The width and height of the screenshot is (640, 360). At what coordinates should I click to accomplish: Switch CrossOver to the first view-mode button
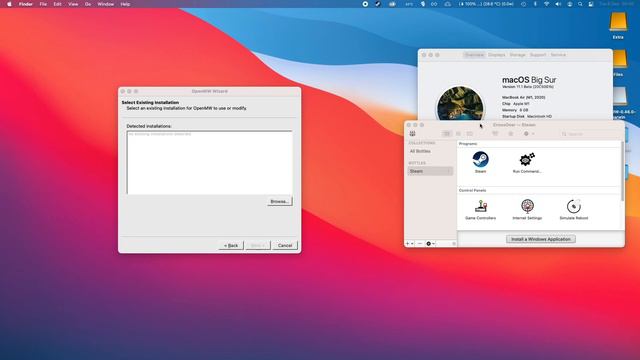(447, 134)
